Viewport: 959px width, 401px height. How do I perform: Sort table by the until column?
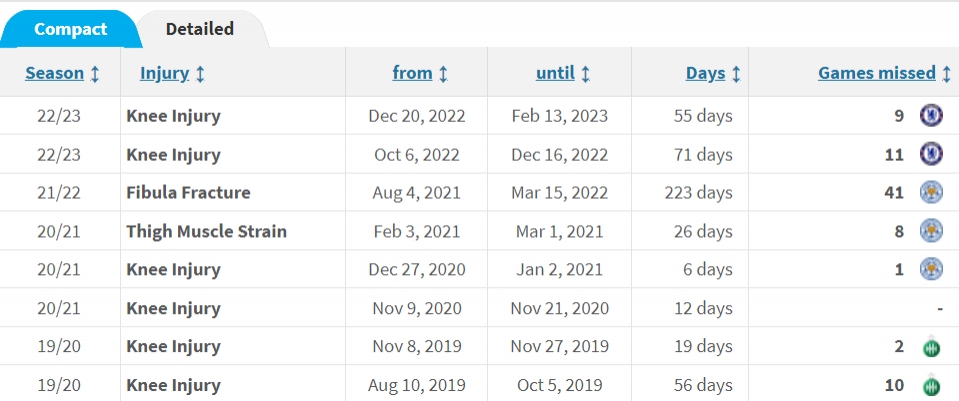555,73
